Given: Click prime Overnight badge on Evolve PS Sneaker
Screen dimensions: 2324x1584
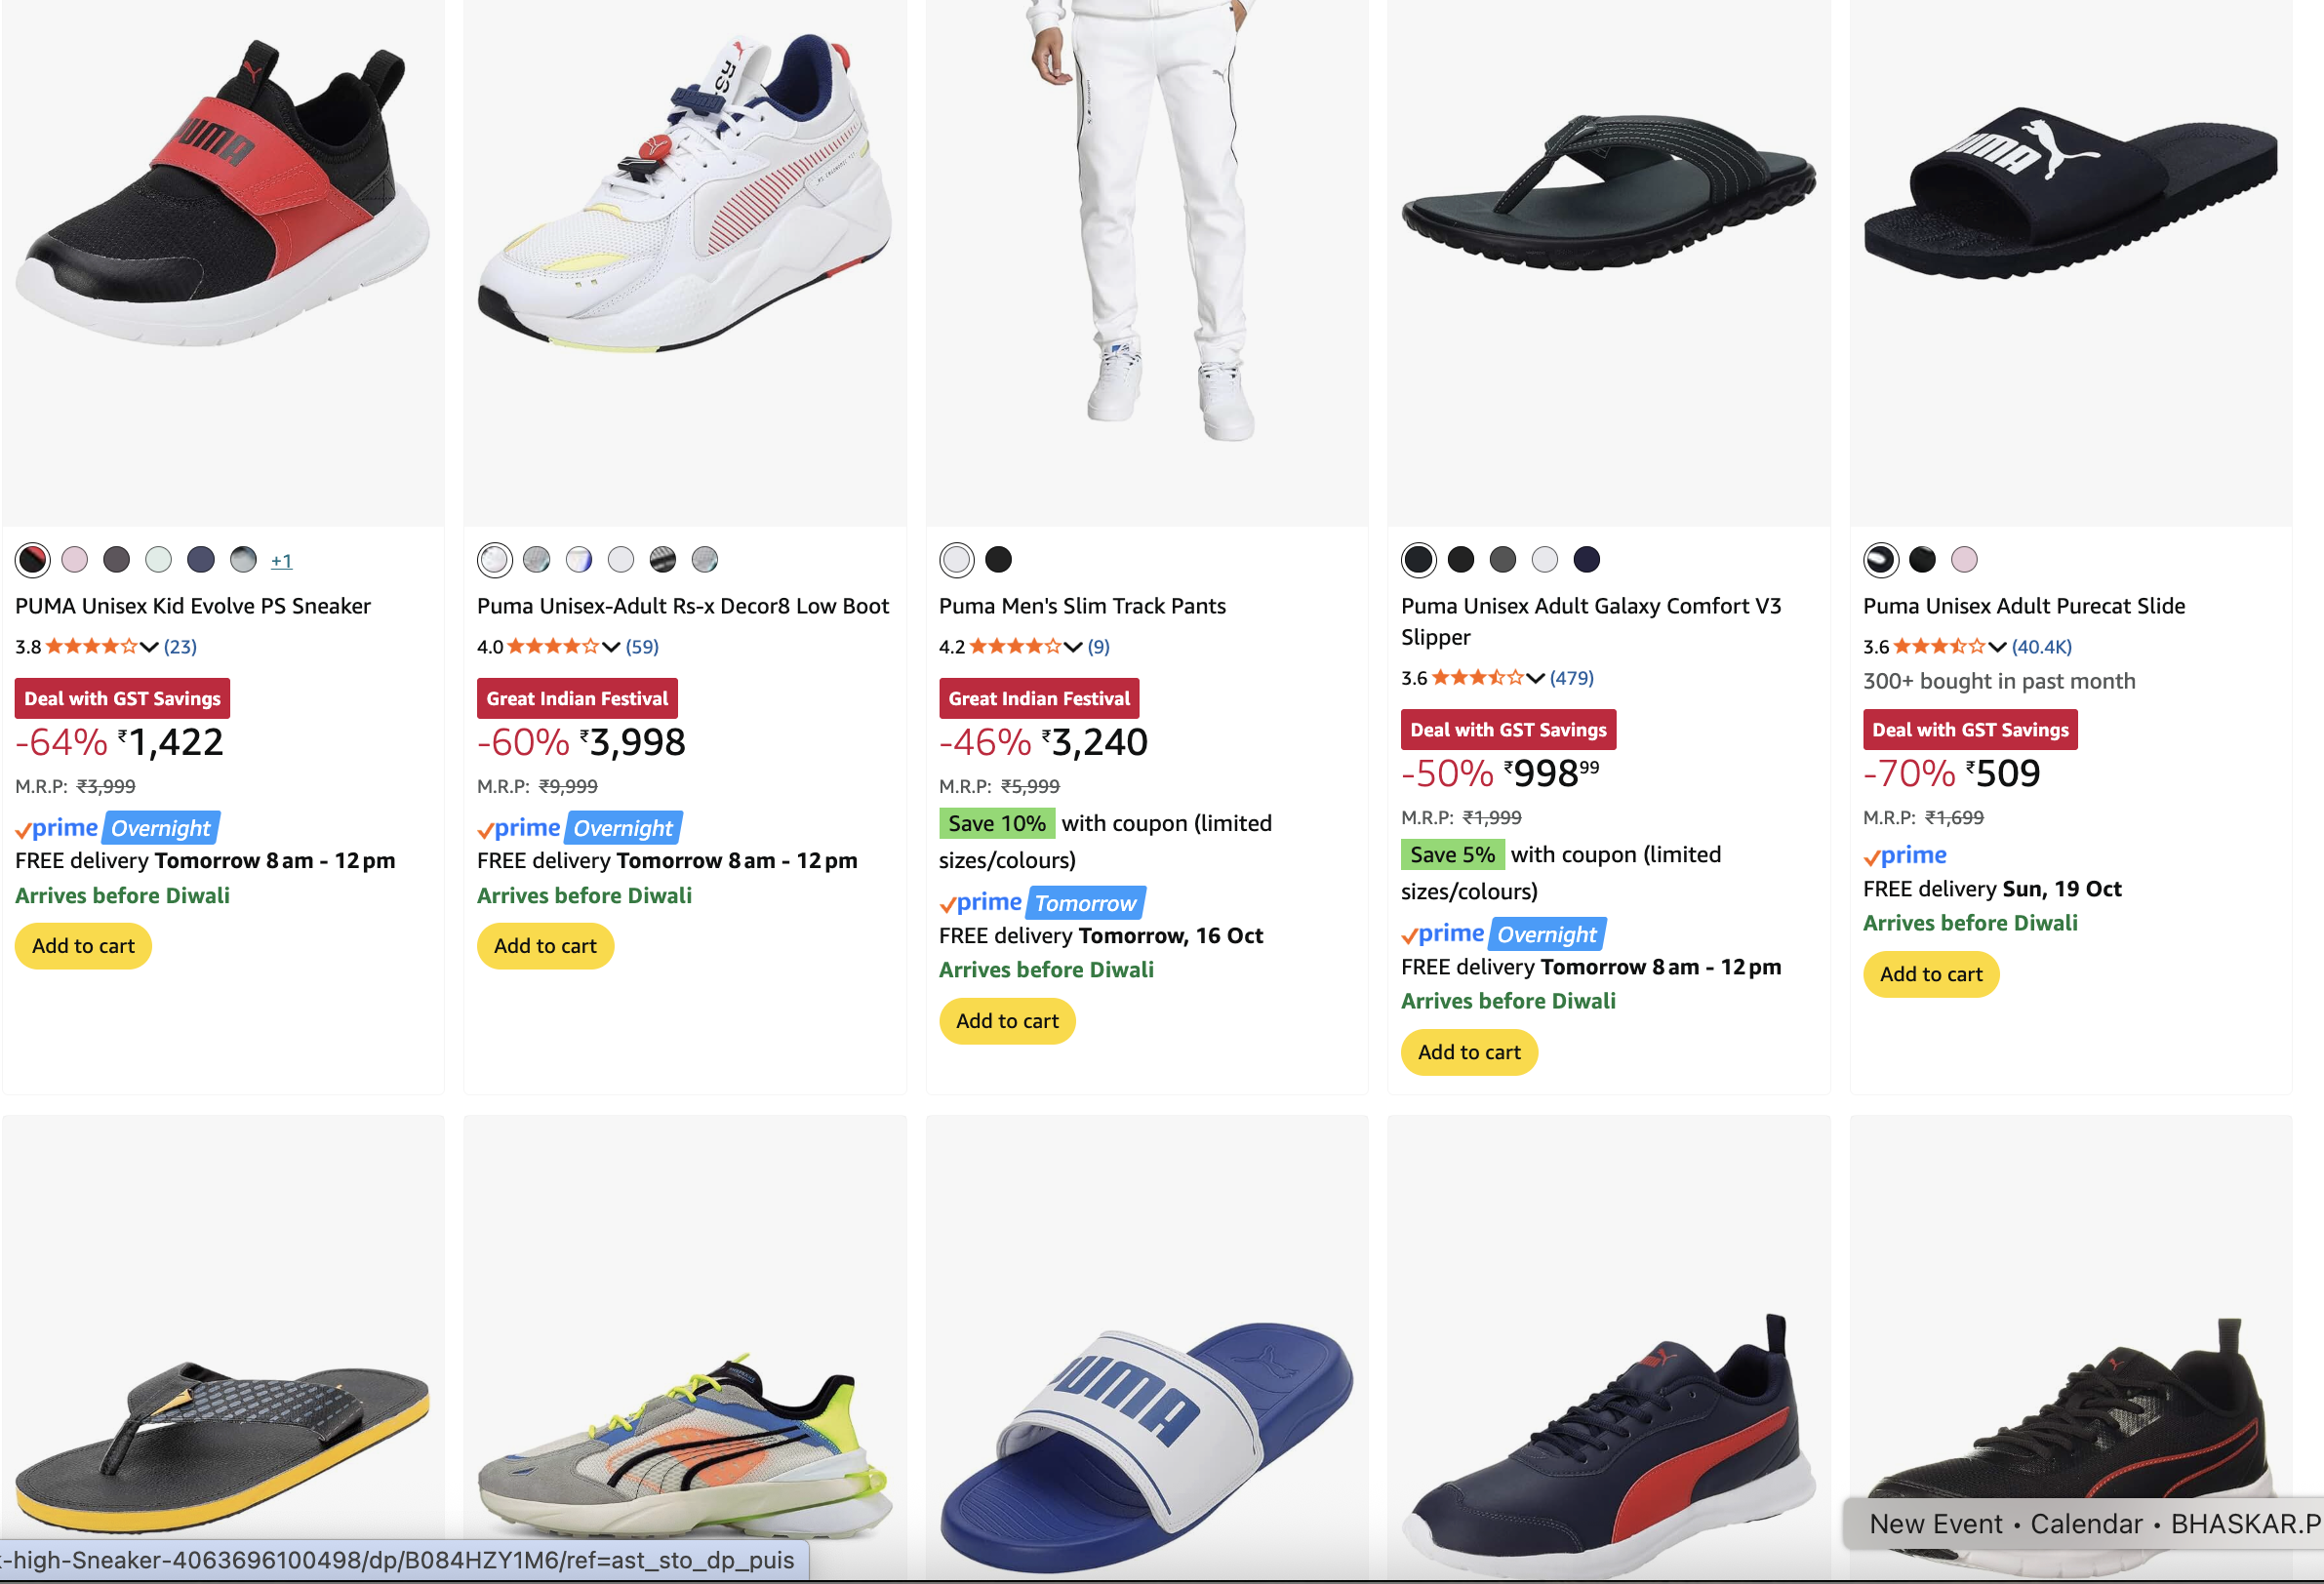Looking at the screenshot, I should pyautogui.click(x=160, y=828).
